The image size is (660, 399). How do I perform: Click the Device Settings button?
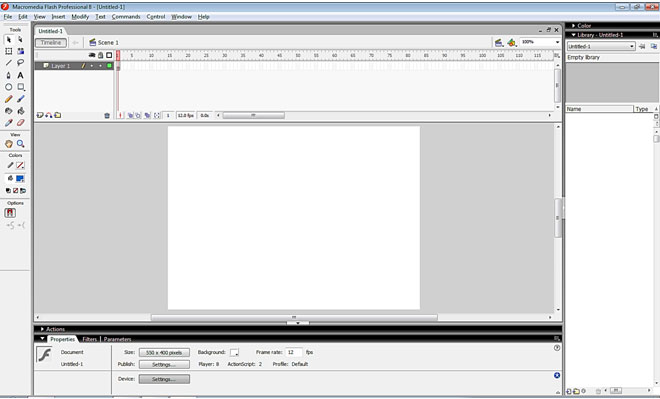[x=164, y=379]
